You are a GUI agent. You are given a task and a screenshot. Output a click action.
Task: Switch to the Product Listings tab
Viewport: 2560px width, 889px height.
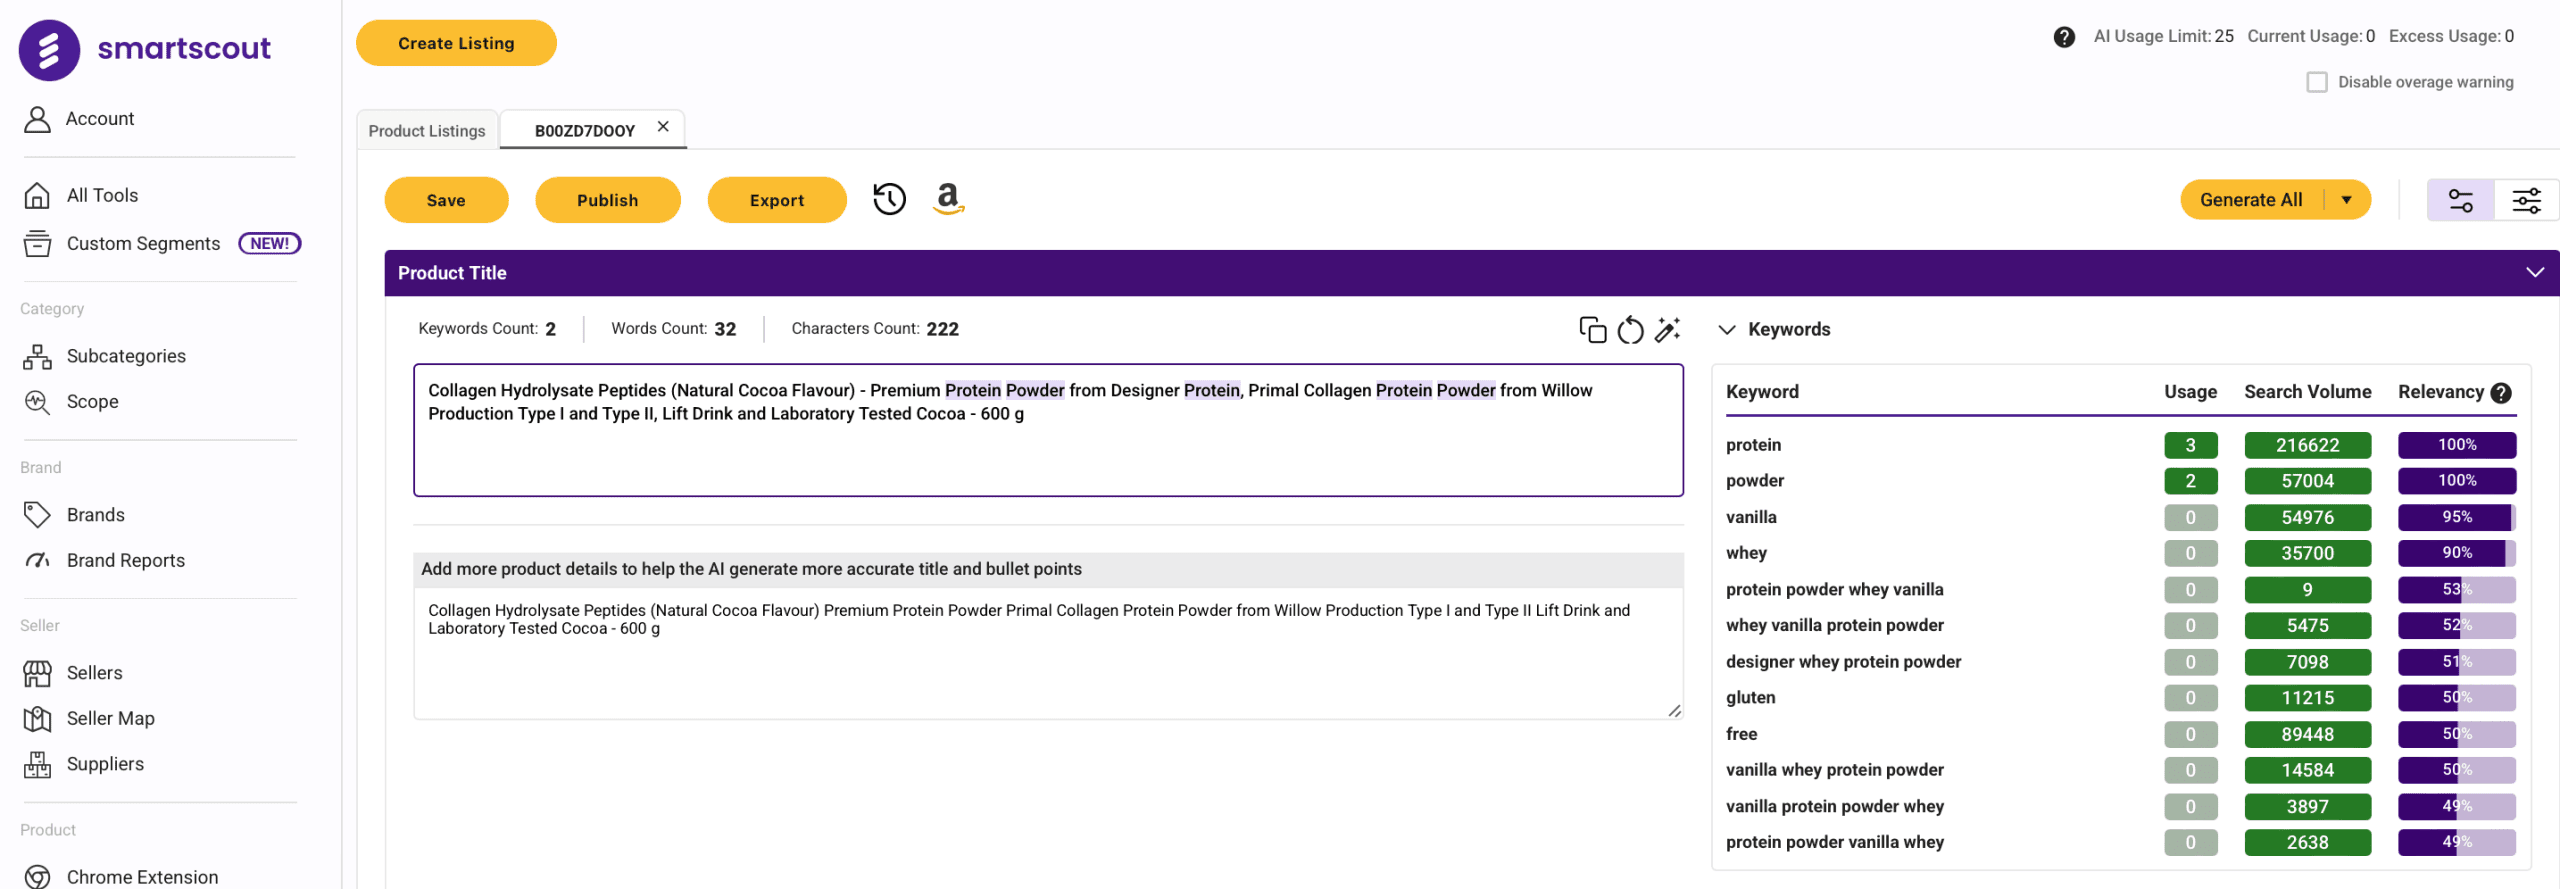(427, 131)
